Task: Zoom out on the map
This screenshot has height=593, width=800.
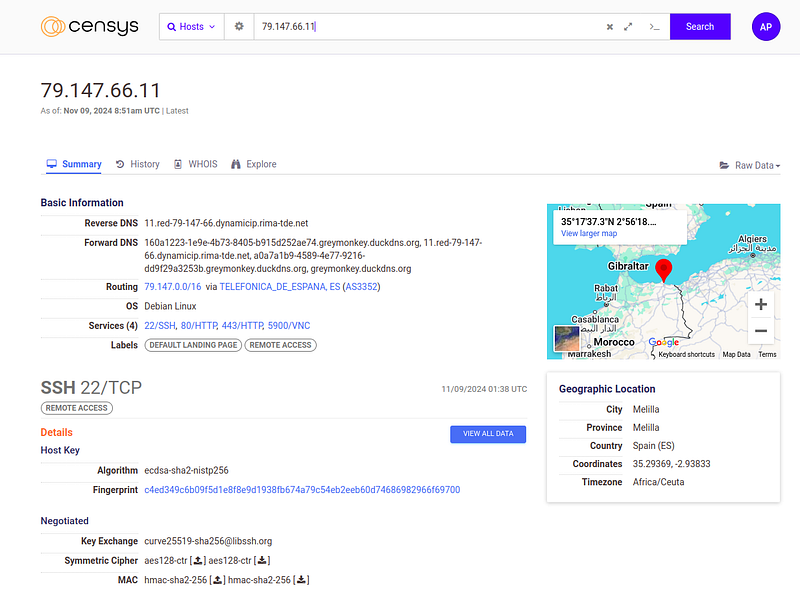Action: tap(761, 331)
